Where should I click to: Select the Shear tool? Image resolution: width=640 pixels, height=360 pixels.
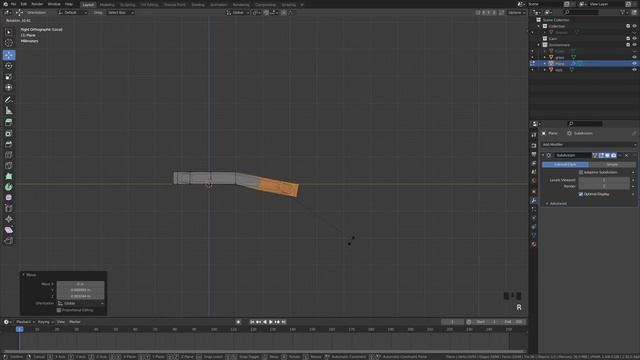coord(9,230)
